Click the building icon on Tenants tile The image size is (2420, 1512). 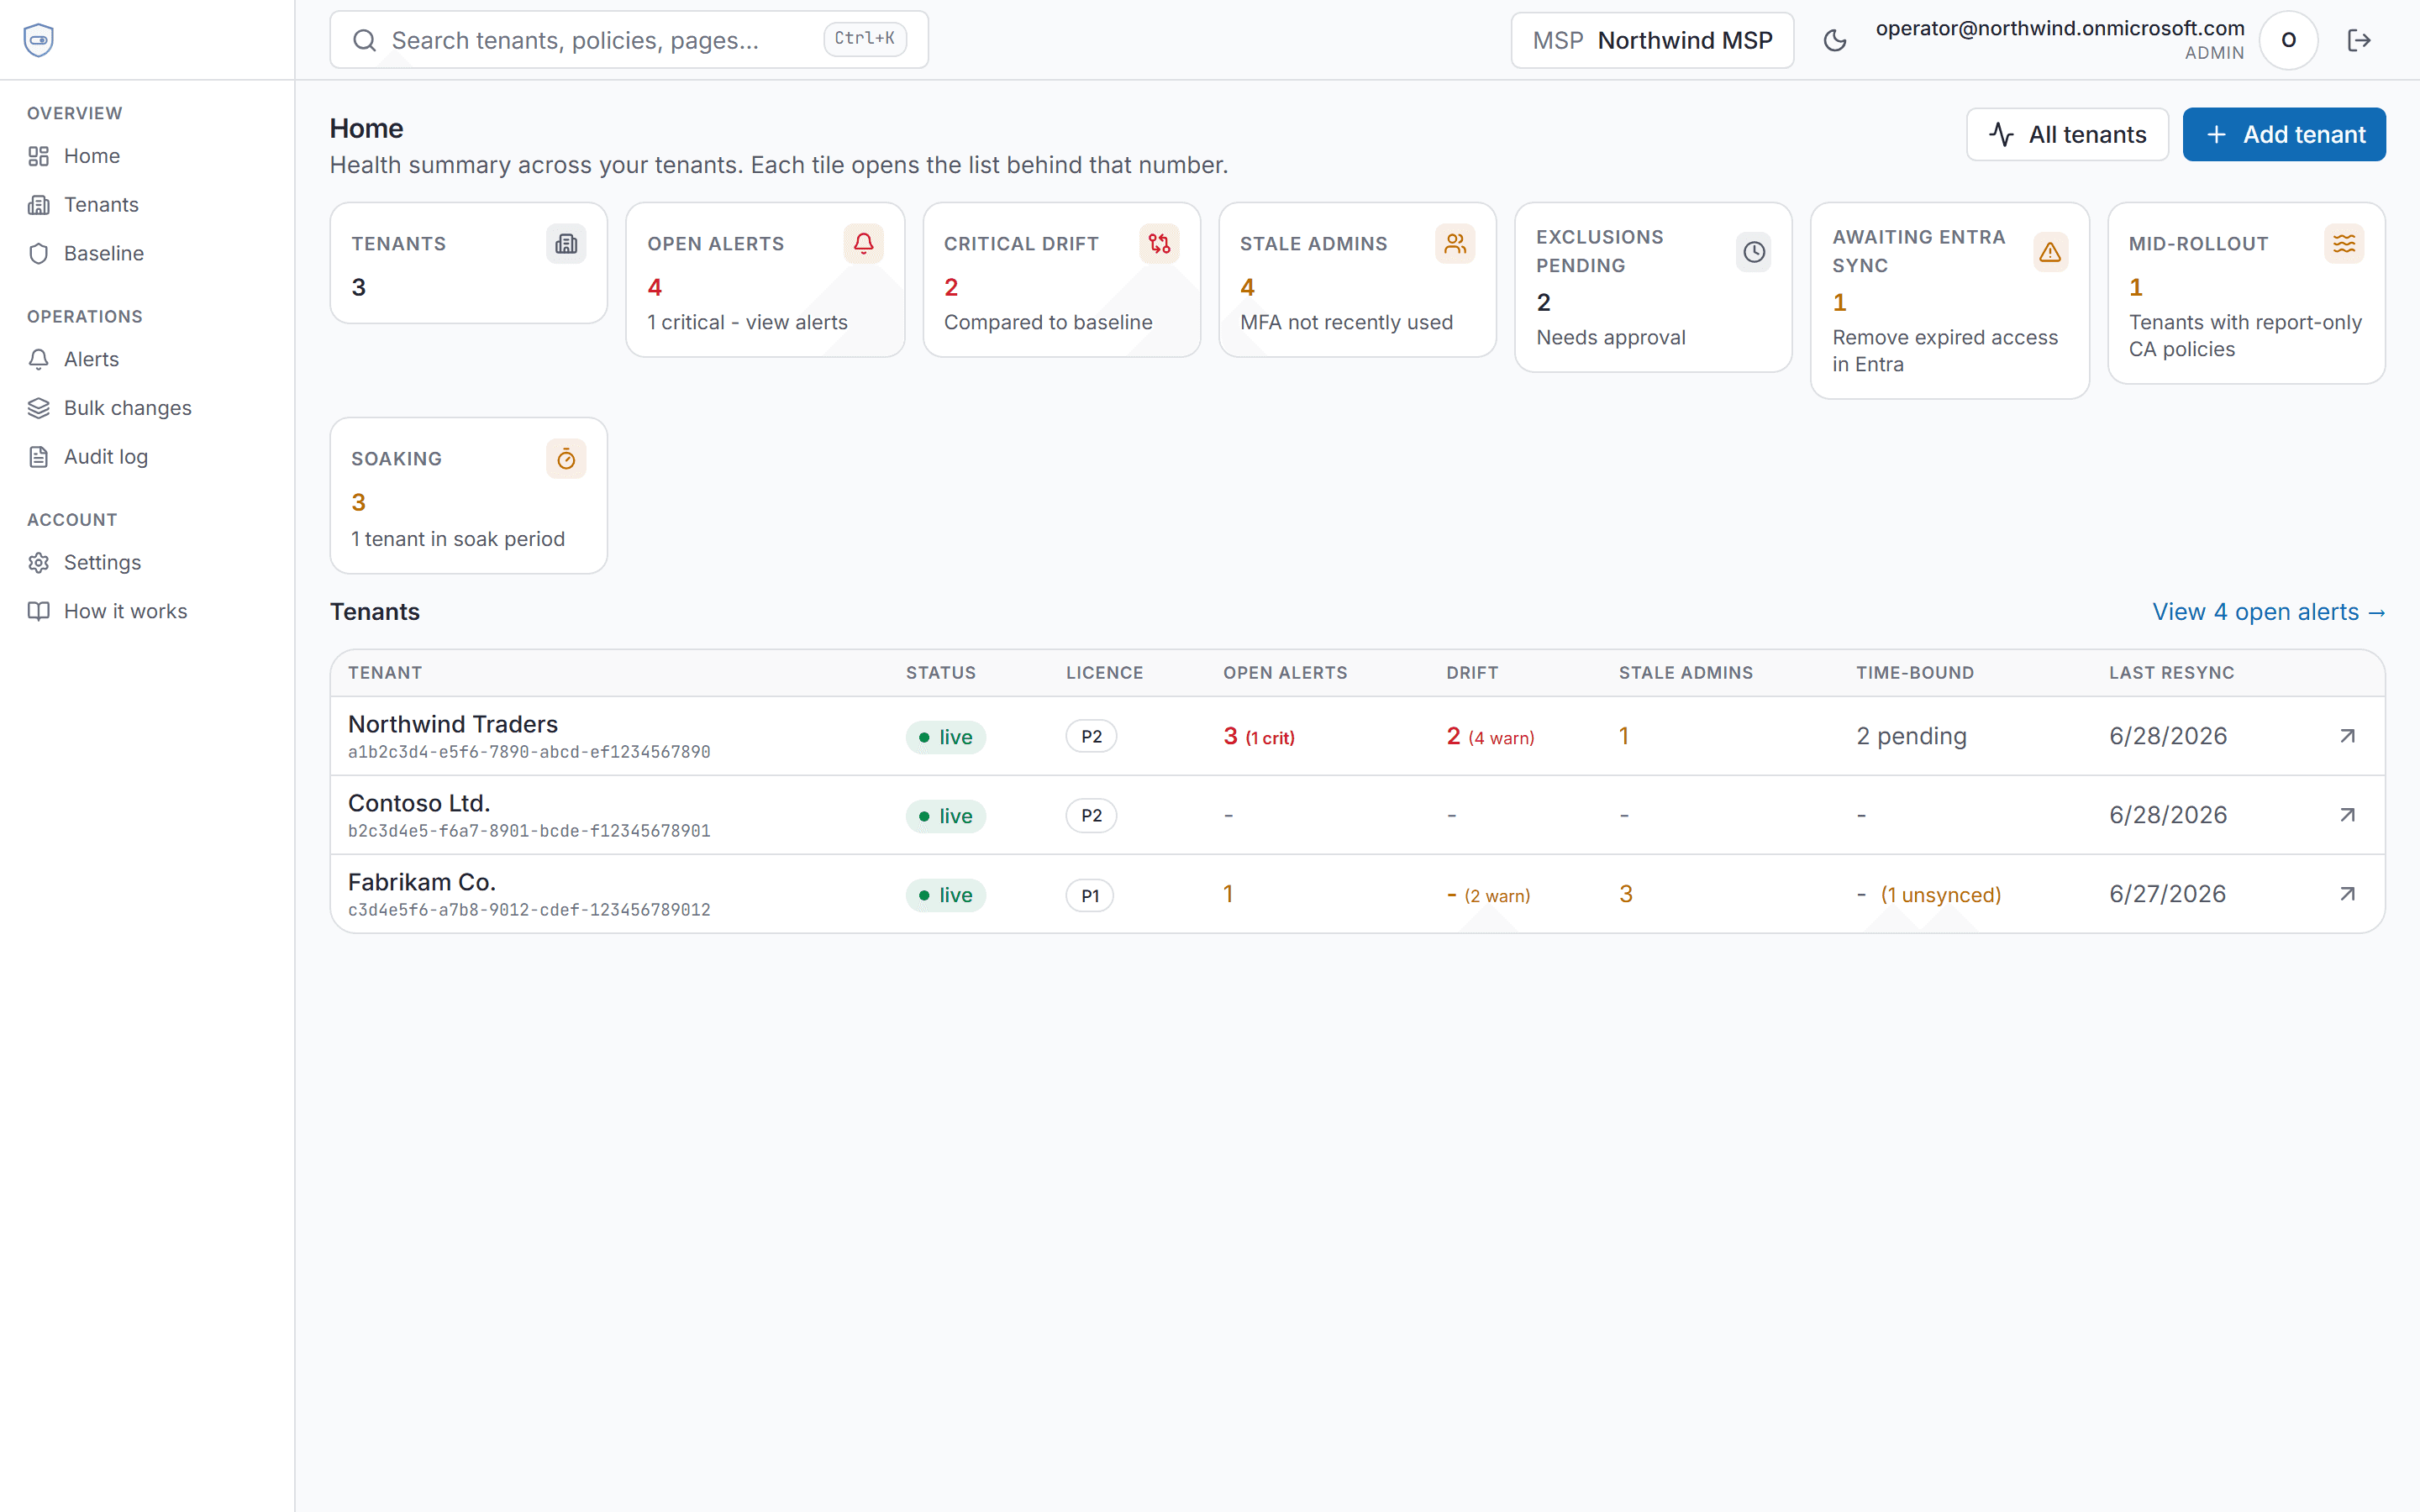[x=566, y=244]
